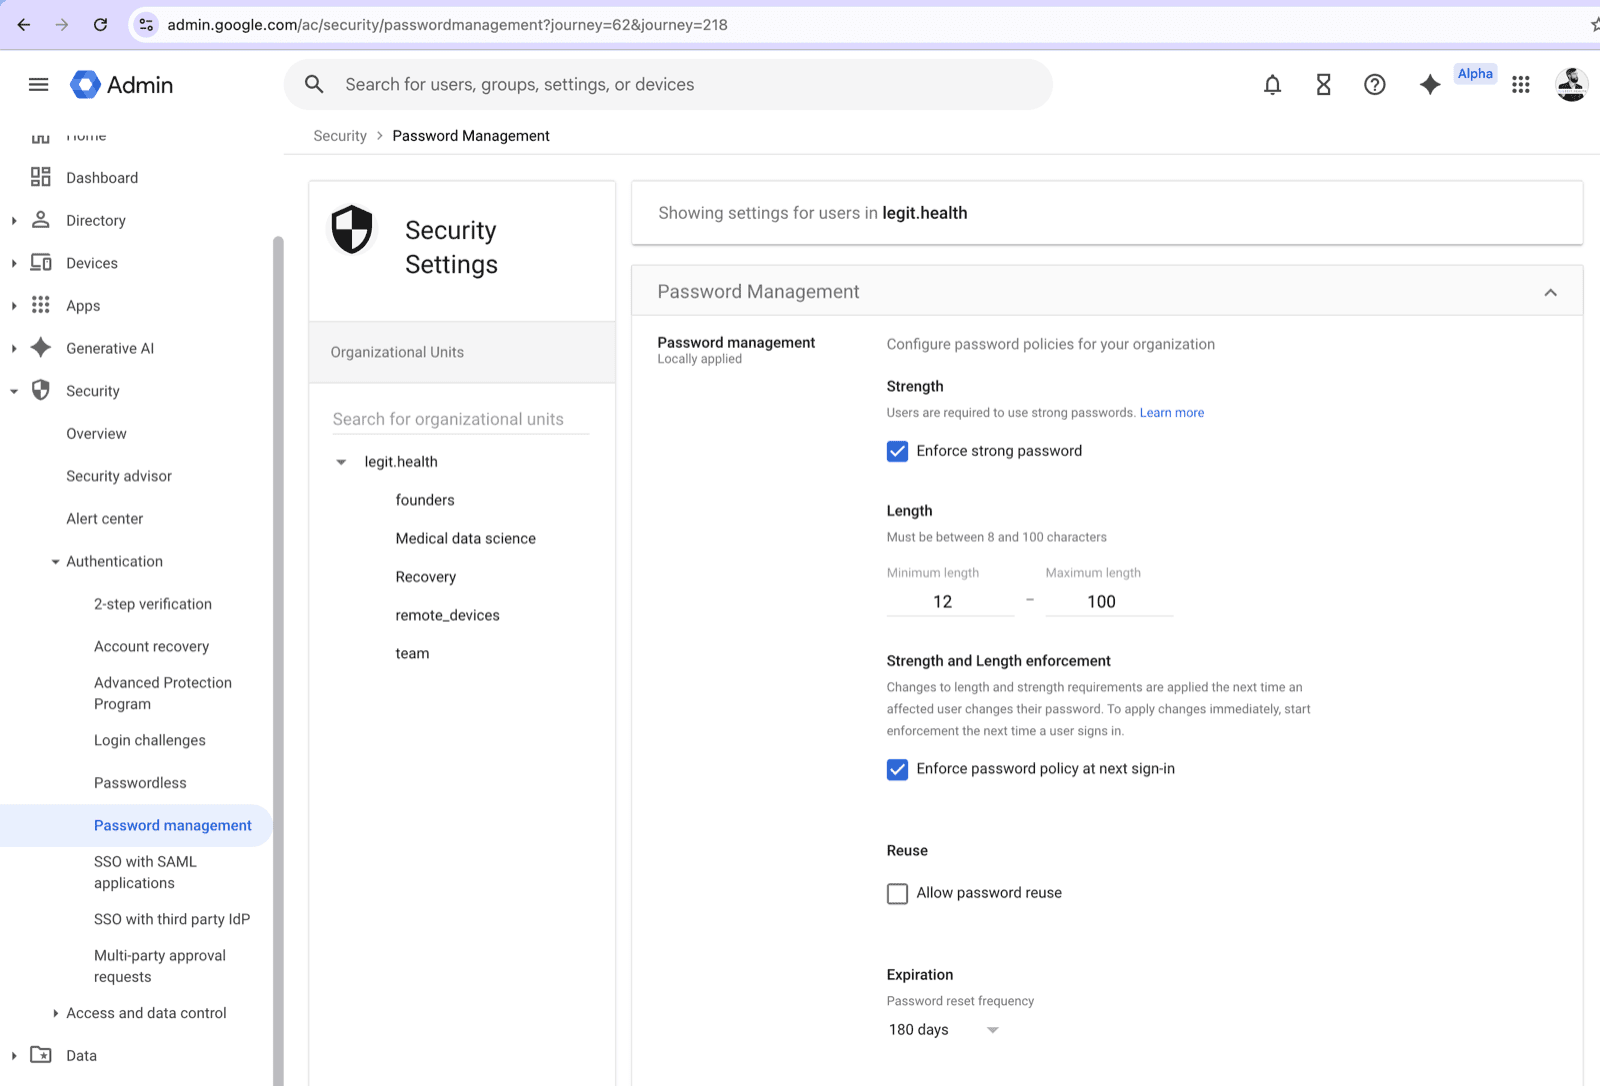This screenshot has height=1086, width=1600.
Task: Open the Learn more link
Action: 1171,412
